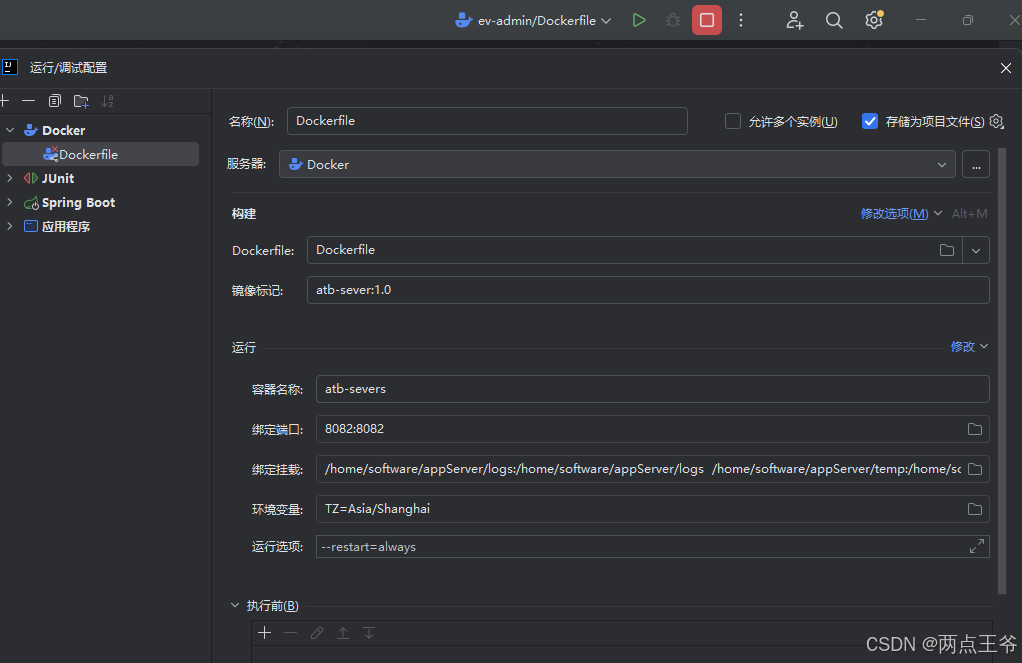Sort configurations alphabetically
The height and width of the screenshot is (663, 1022).
pyautogui.click(x=107, y=100)
